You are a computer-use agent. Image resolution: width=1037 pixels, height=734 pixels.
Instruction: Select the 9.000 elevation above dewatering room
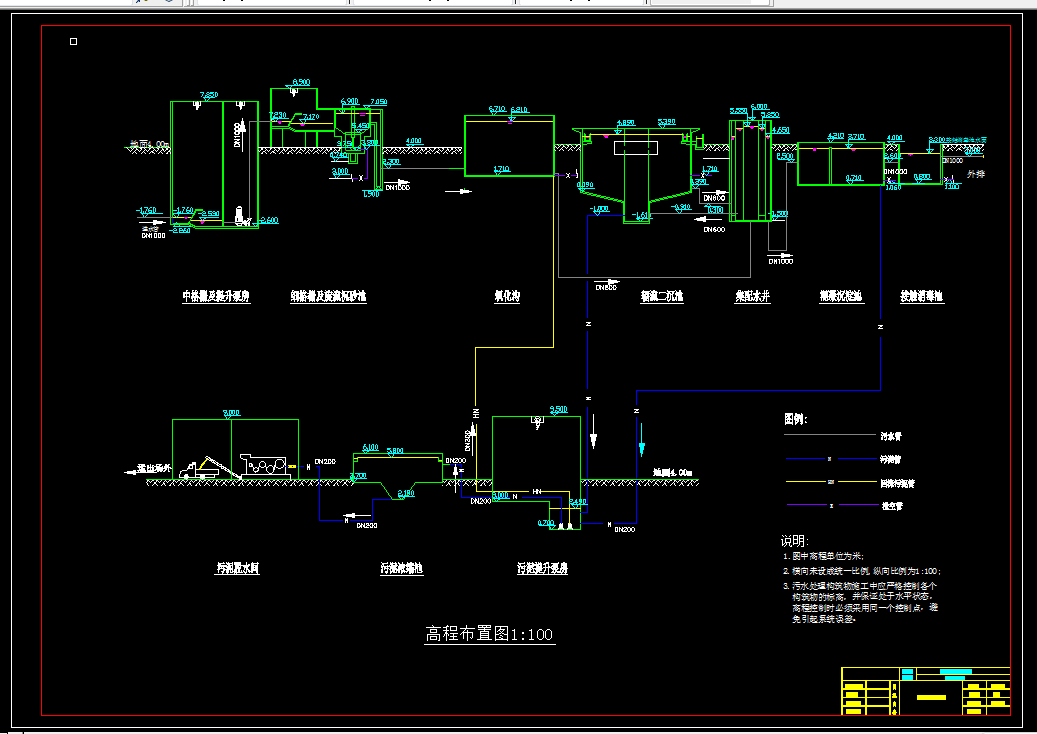click(x=231, y=413)
